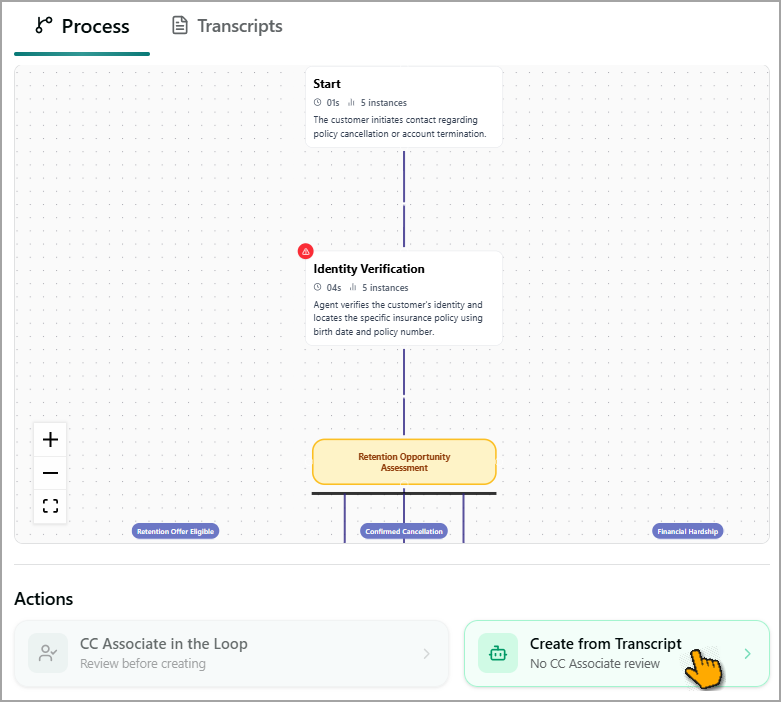Click the '04s' duration value
Screen dimensions: 781x702
tap(334, 287)
